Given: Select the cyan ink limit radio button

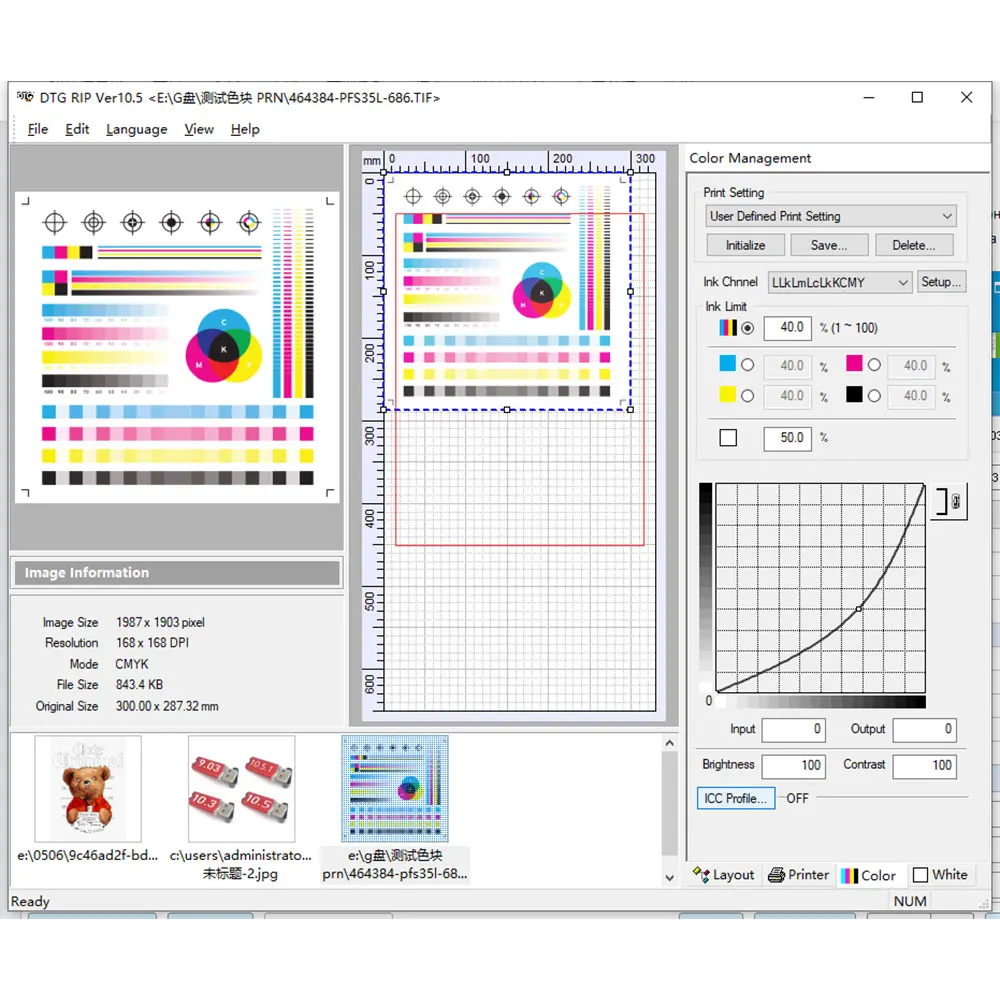Looking at the screenshot, I should click(x=747, y=365).
